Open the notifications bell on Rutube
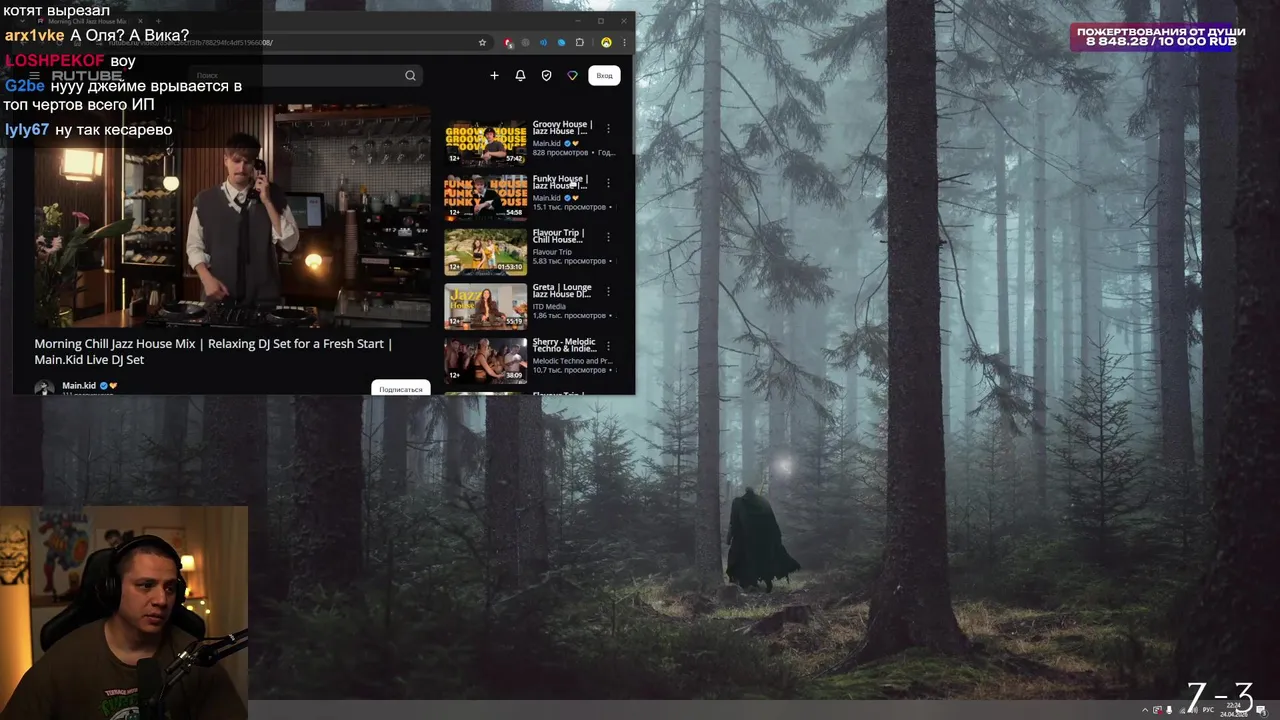This screenshot has width=1280, height=720. (520, 75)
